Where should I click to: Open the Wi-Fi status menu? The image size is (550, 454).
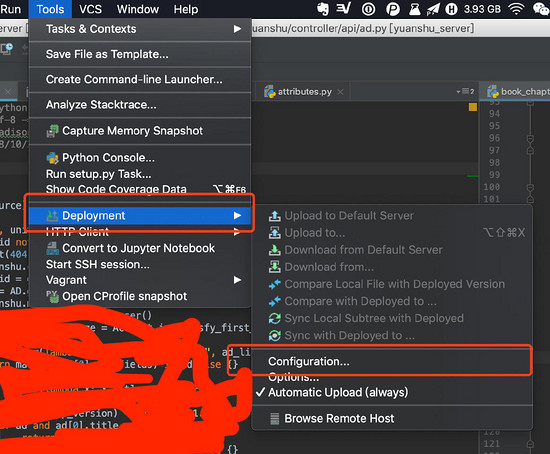[516, 9]
